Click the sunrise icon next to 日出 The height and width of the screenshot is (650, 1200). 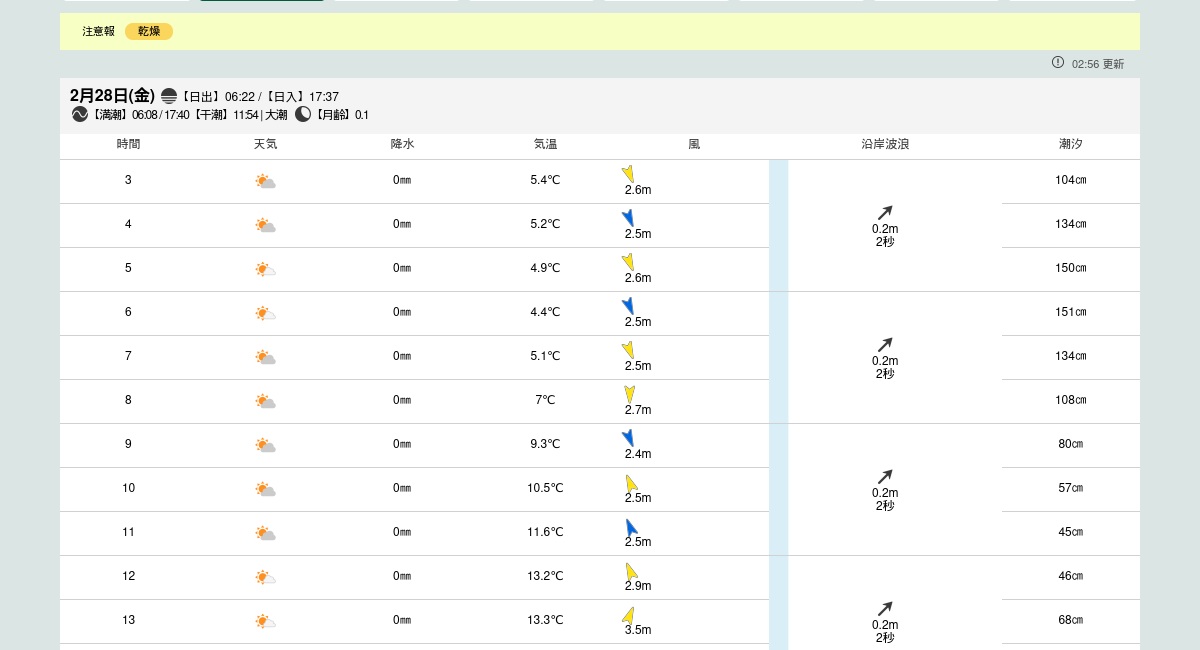point(169,96)
